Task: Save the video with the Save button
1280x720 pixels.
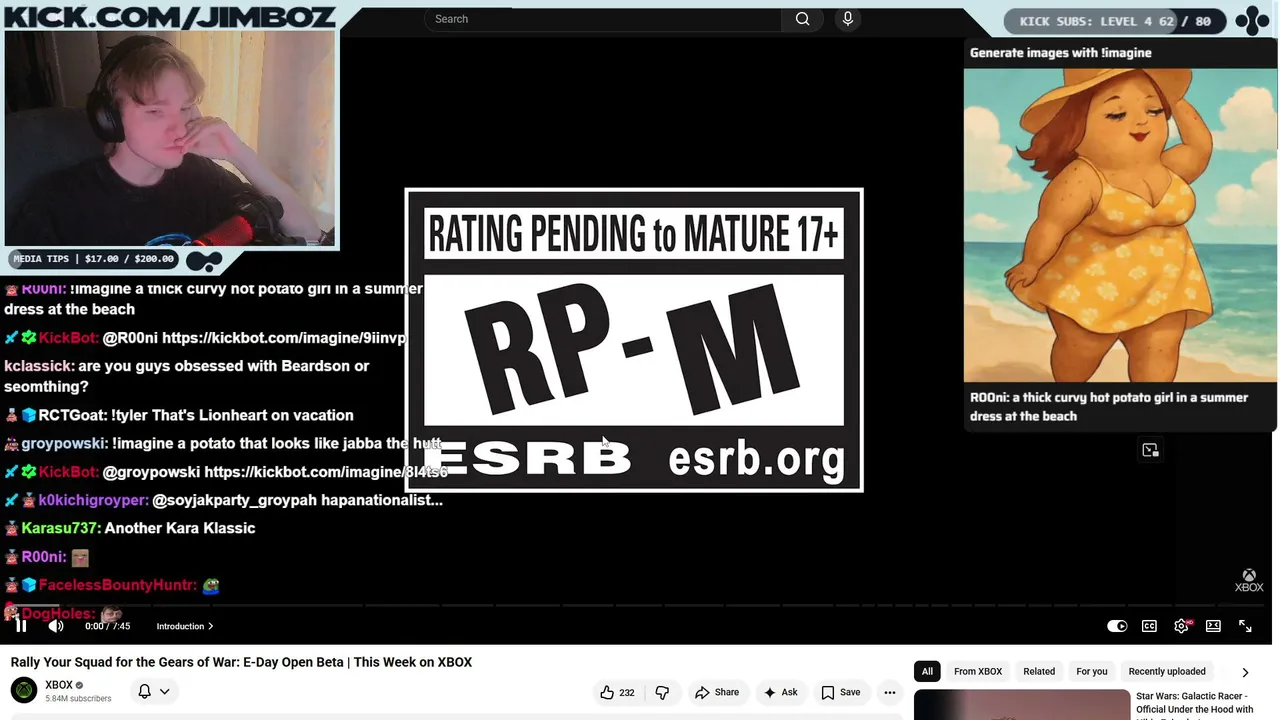Action: (x=840, y=692)
